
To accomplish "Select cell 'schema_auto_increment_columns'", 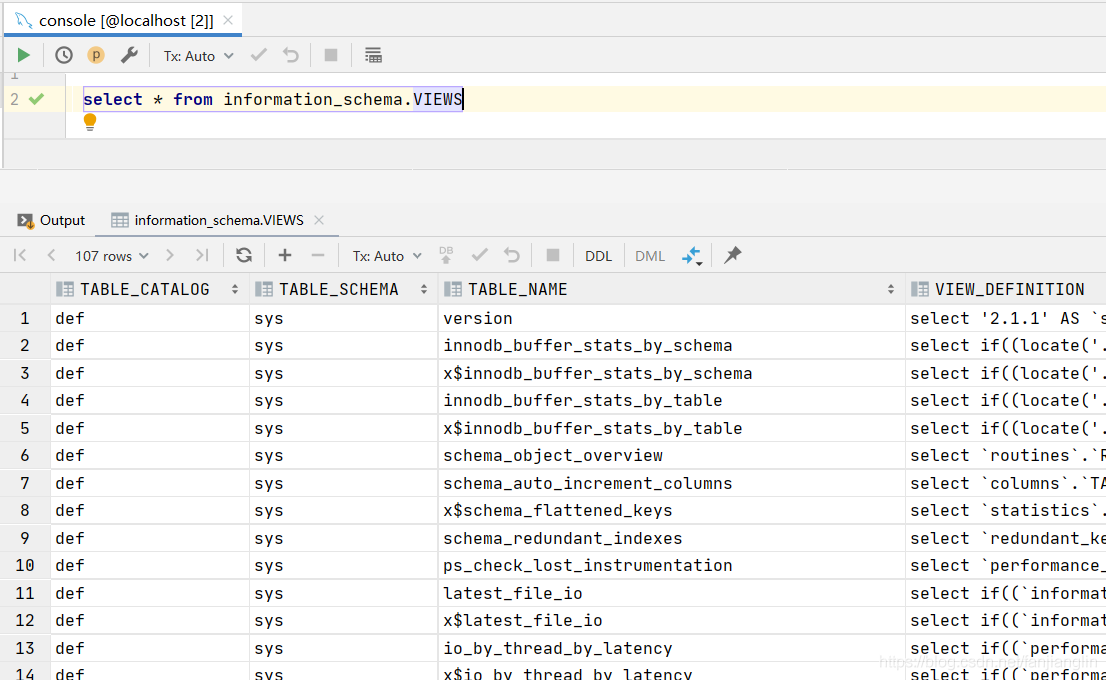I will (671, 483).
